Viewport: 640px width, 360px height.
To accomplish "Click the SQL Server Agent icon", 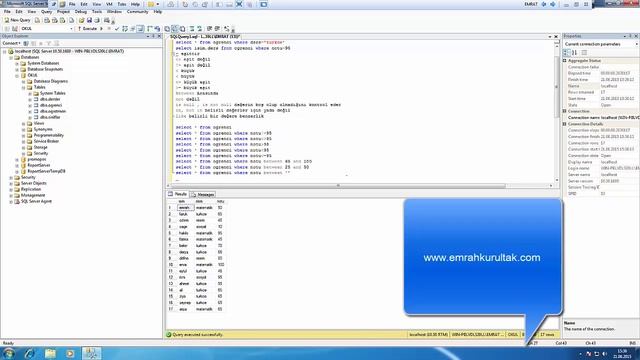I will [x=17, y=201].
